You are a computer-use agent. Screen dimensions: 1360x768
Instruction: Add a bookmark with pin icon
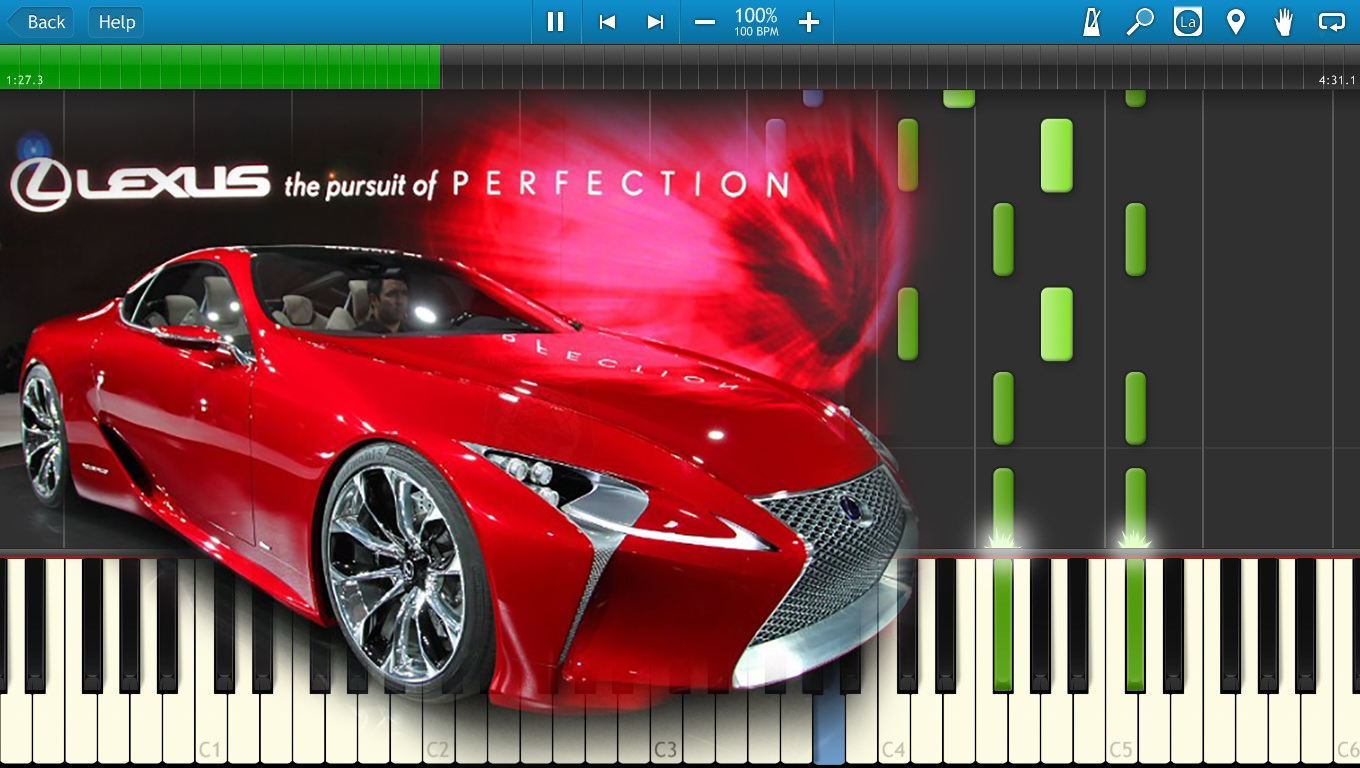[1236, 22]
